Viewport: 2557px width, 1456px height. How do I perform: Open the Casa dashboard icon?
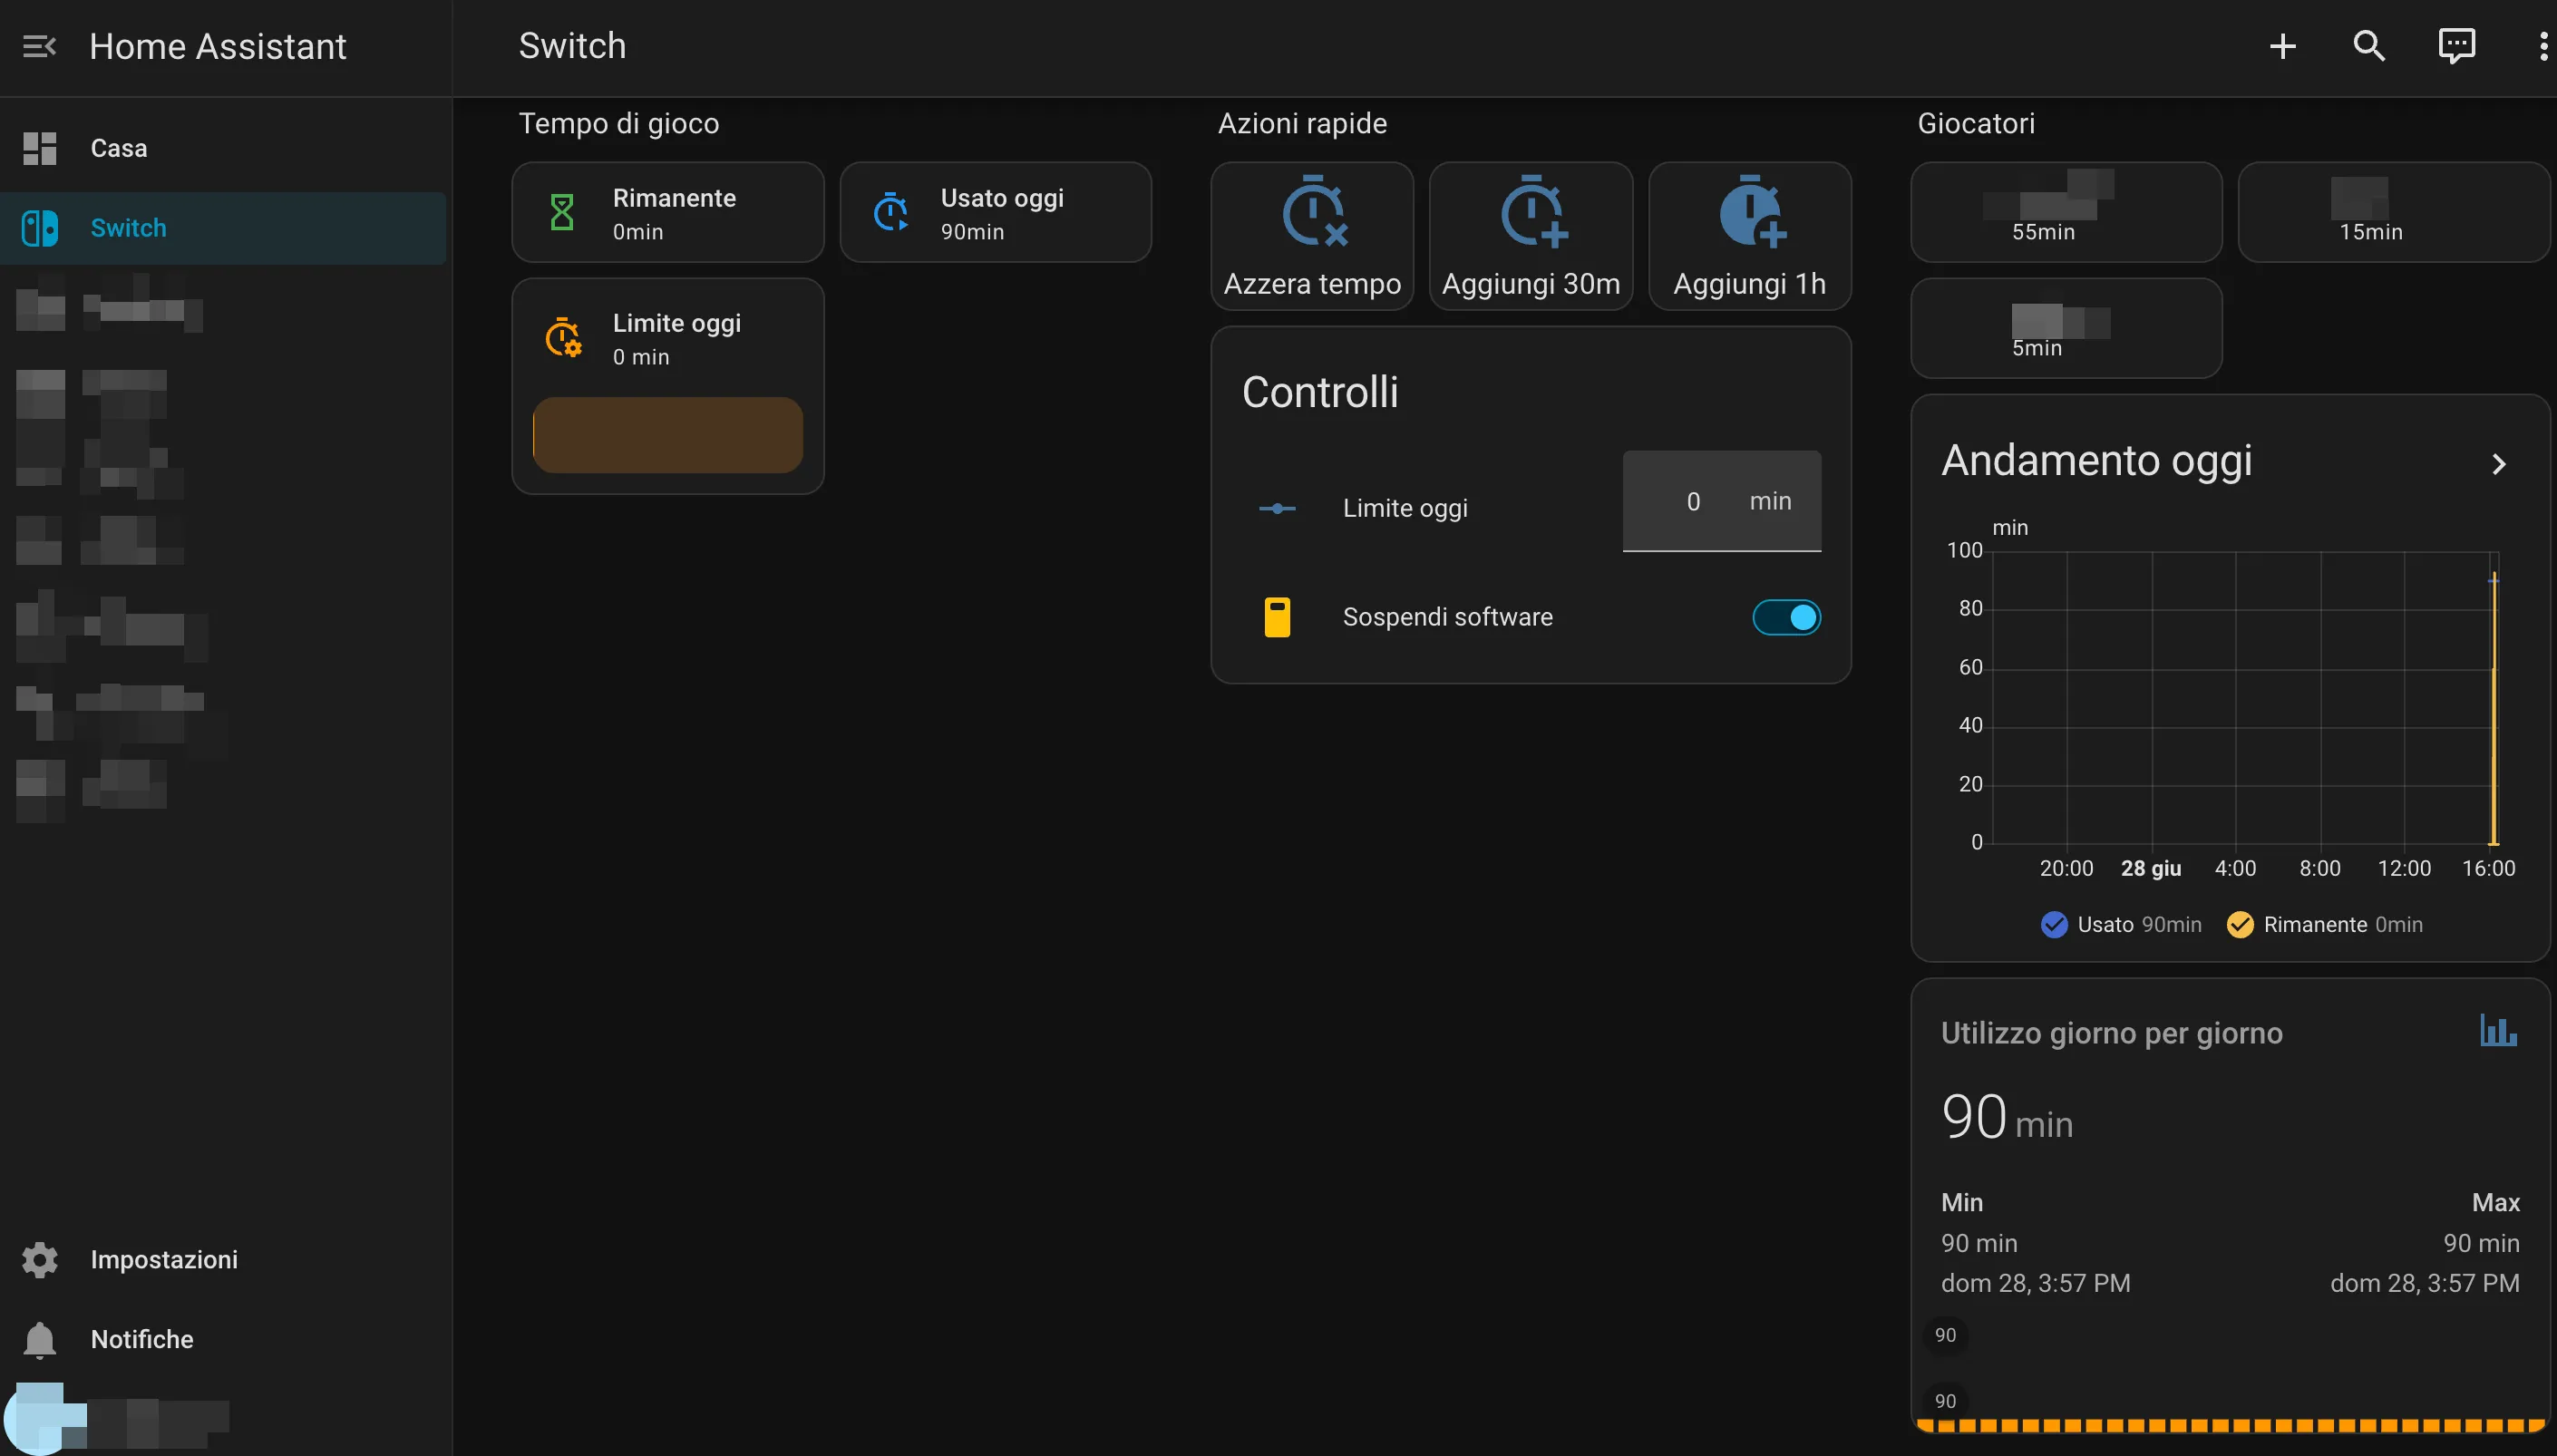pos(40,148)
